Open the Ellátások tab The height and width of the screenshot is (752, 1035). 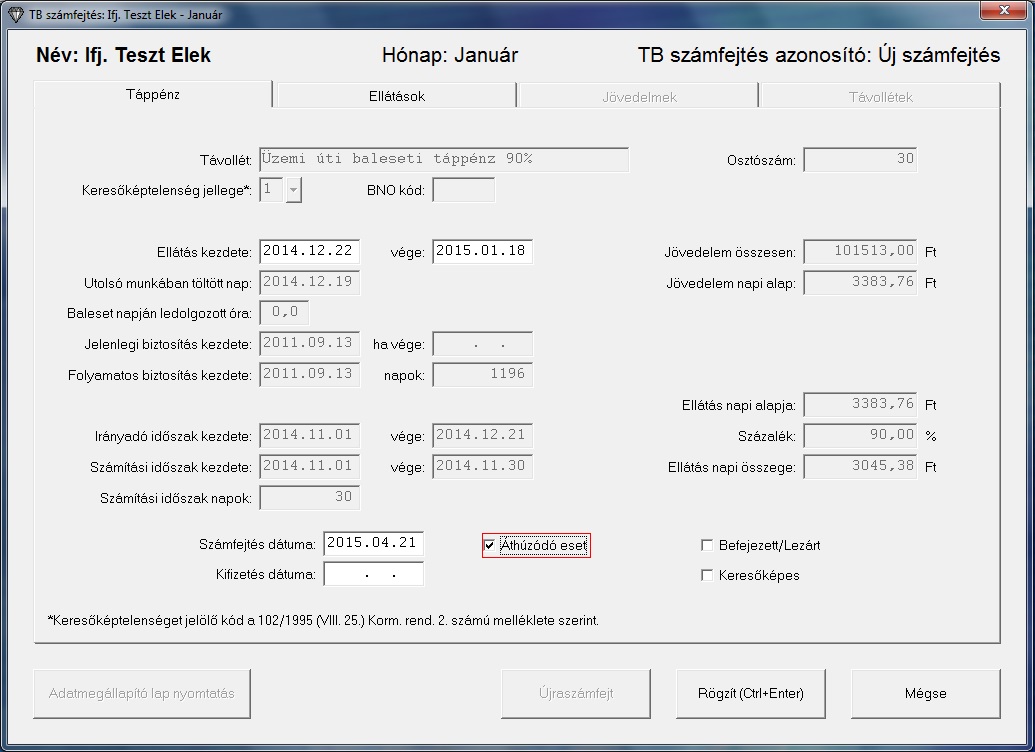(x=396, y=97)
